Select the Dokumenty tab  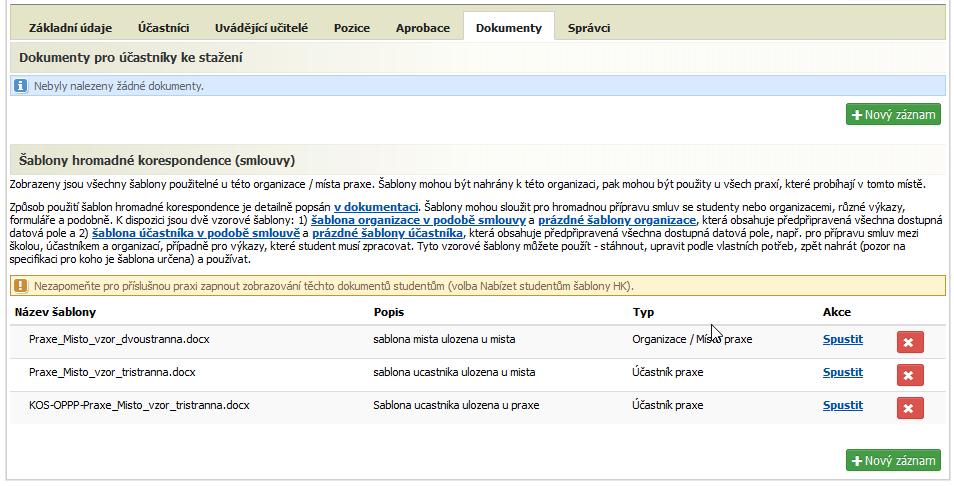coord(509,28)
